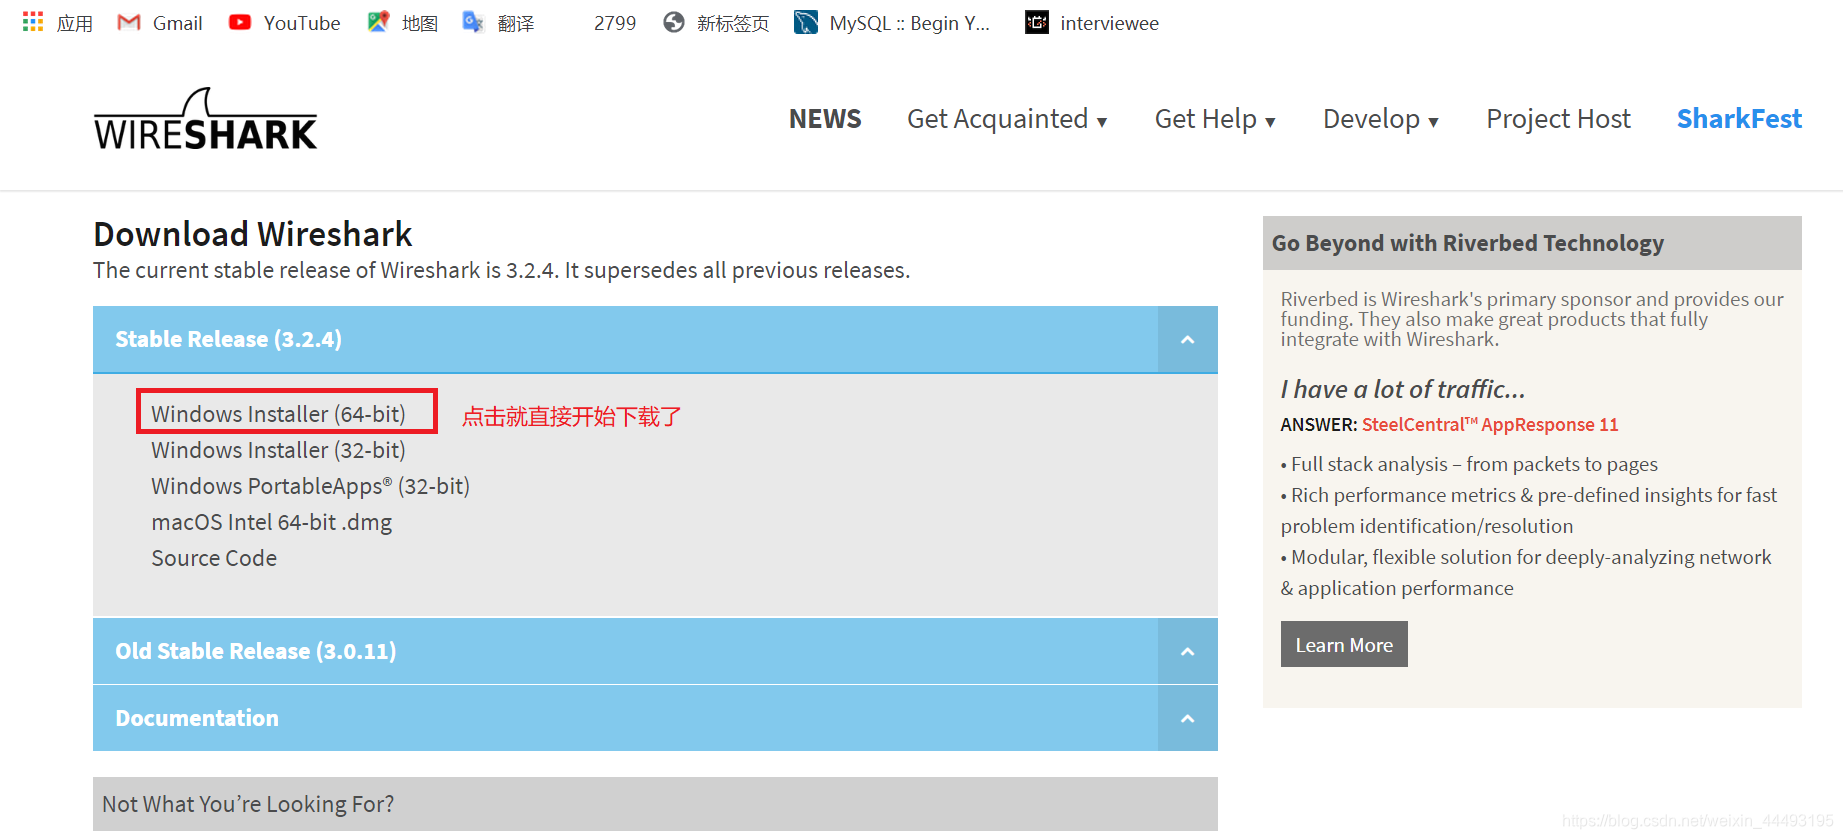This screenshot has width=1843, height=839.
Task: Open the Project Host menu item
Action: pyautogui.click(x=1558, y=119)
